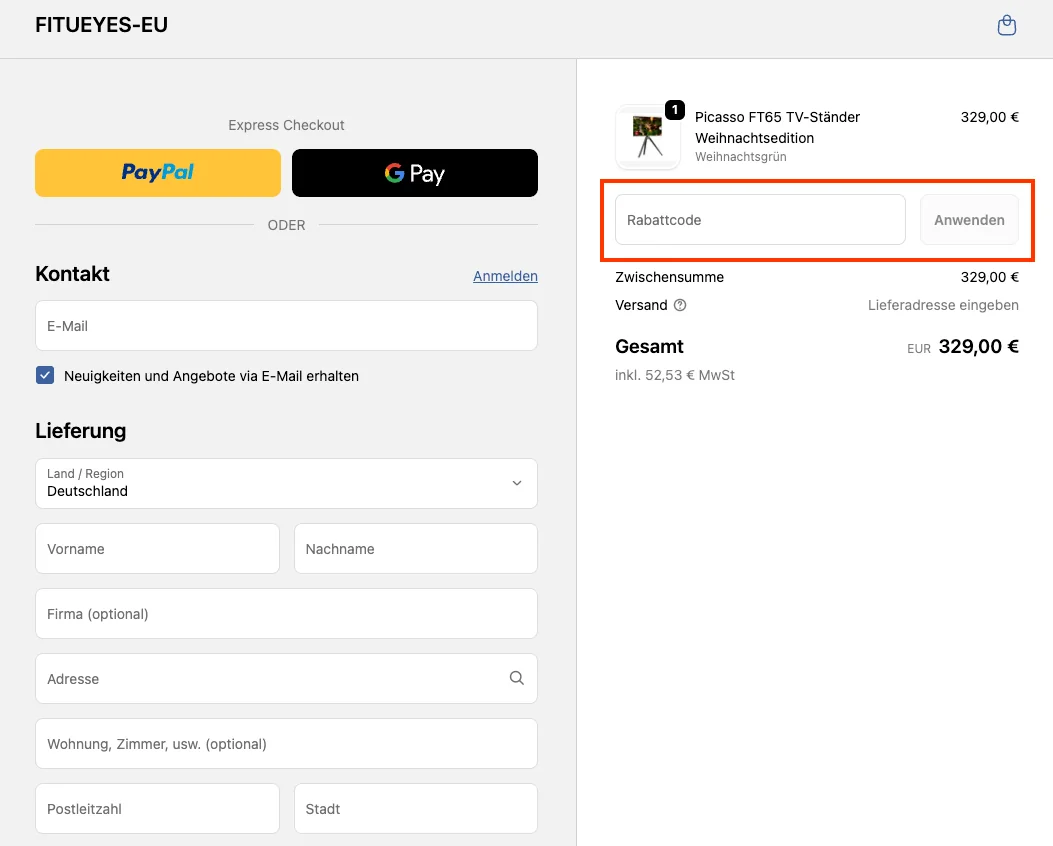Viewport: 1053px width, 846px height.
Task: Focus the Postleitzahl field
Action: point(157,809)
